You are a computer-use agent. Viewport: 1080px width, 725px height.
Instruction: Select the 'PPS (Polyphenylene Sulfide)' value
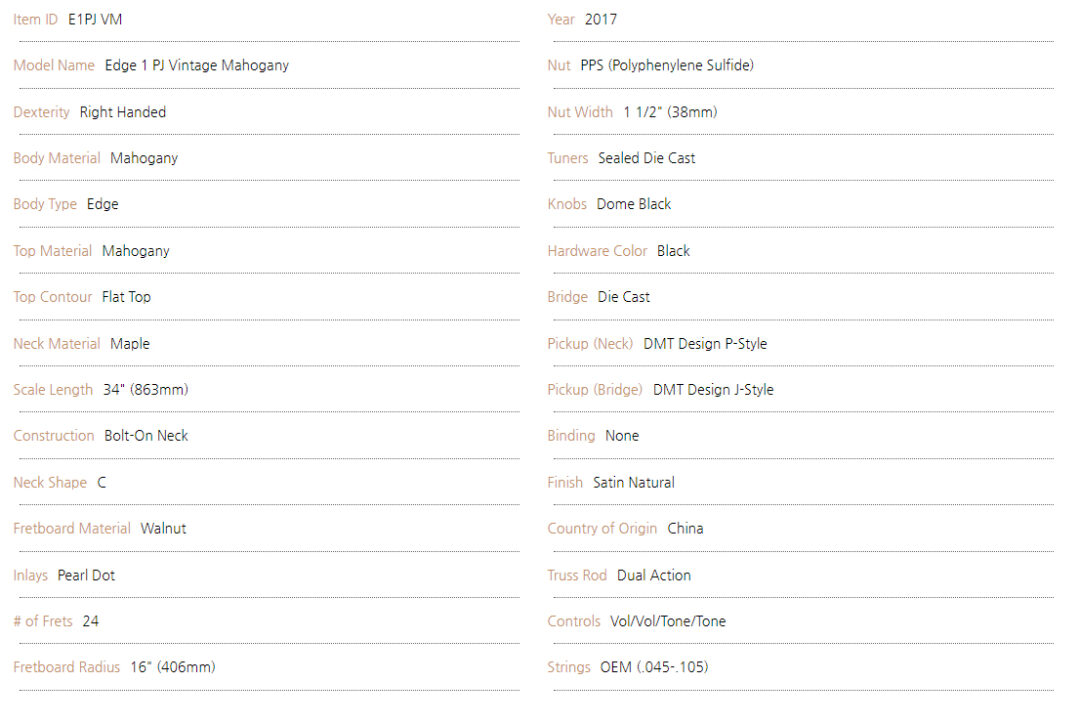[x=667, y=65]
